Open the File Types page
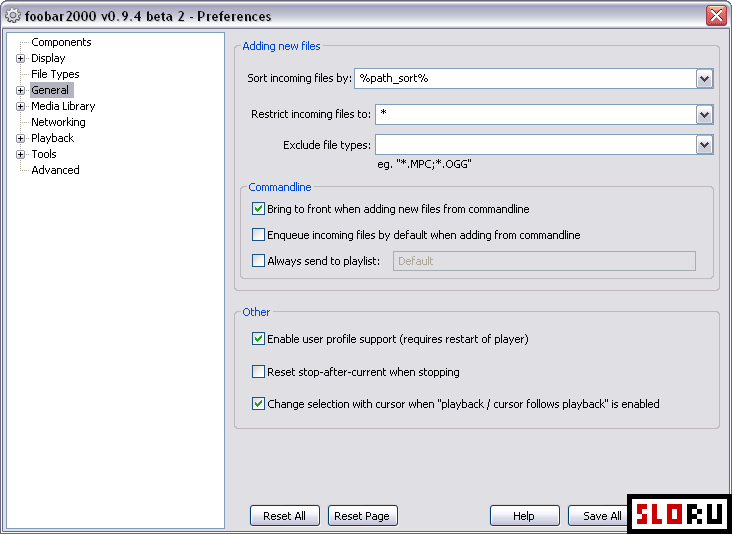Image resolution: width=732 pixels, height=534 pixels. click(55, 74)
